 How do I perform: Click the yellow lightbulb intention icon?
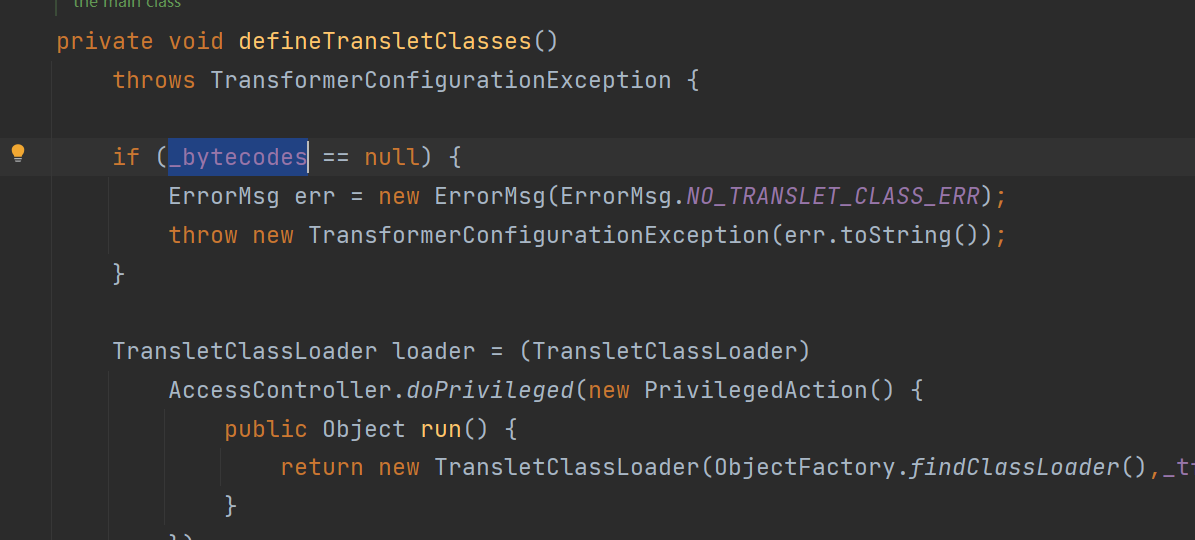tap(18, 154)
